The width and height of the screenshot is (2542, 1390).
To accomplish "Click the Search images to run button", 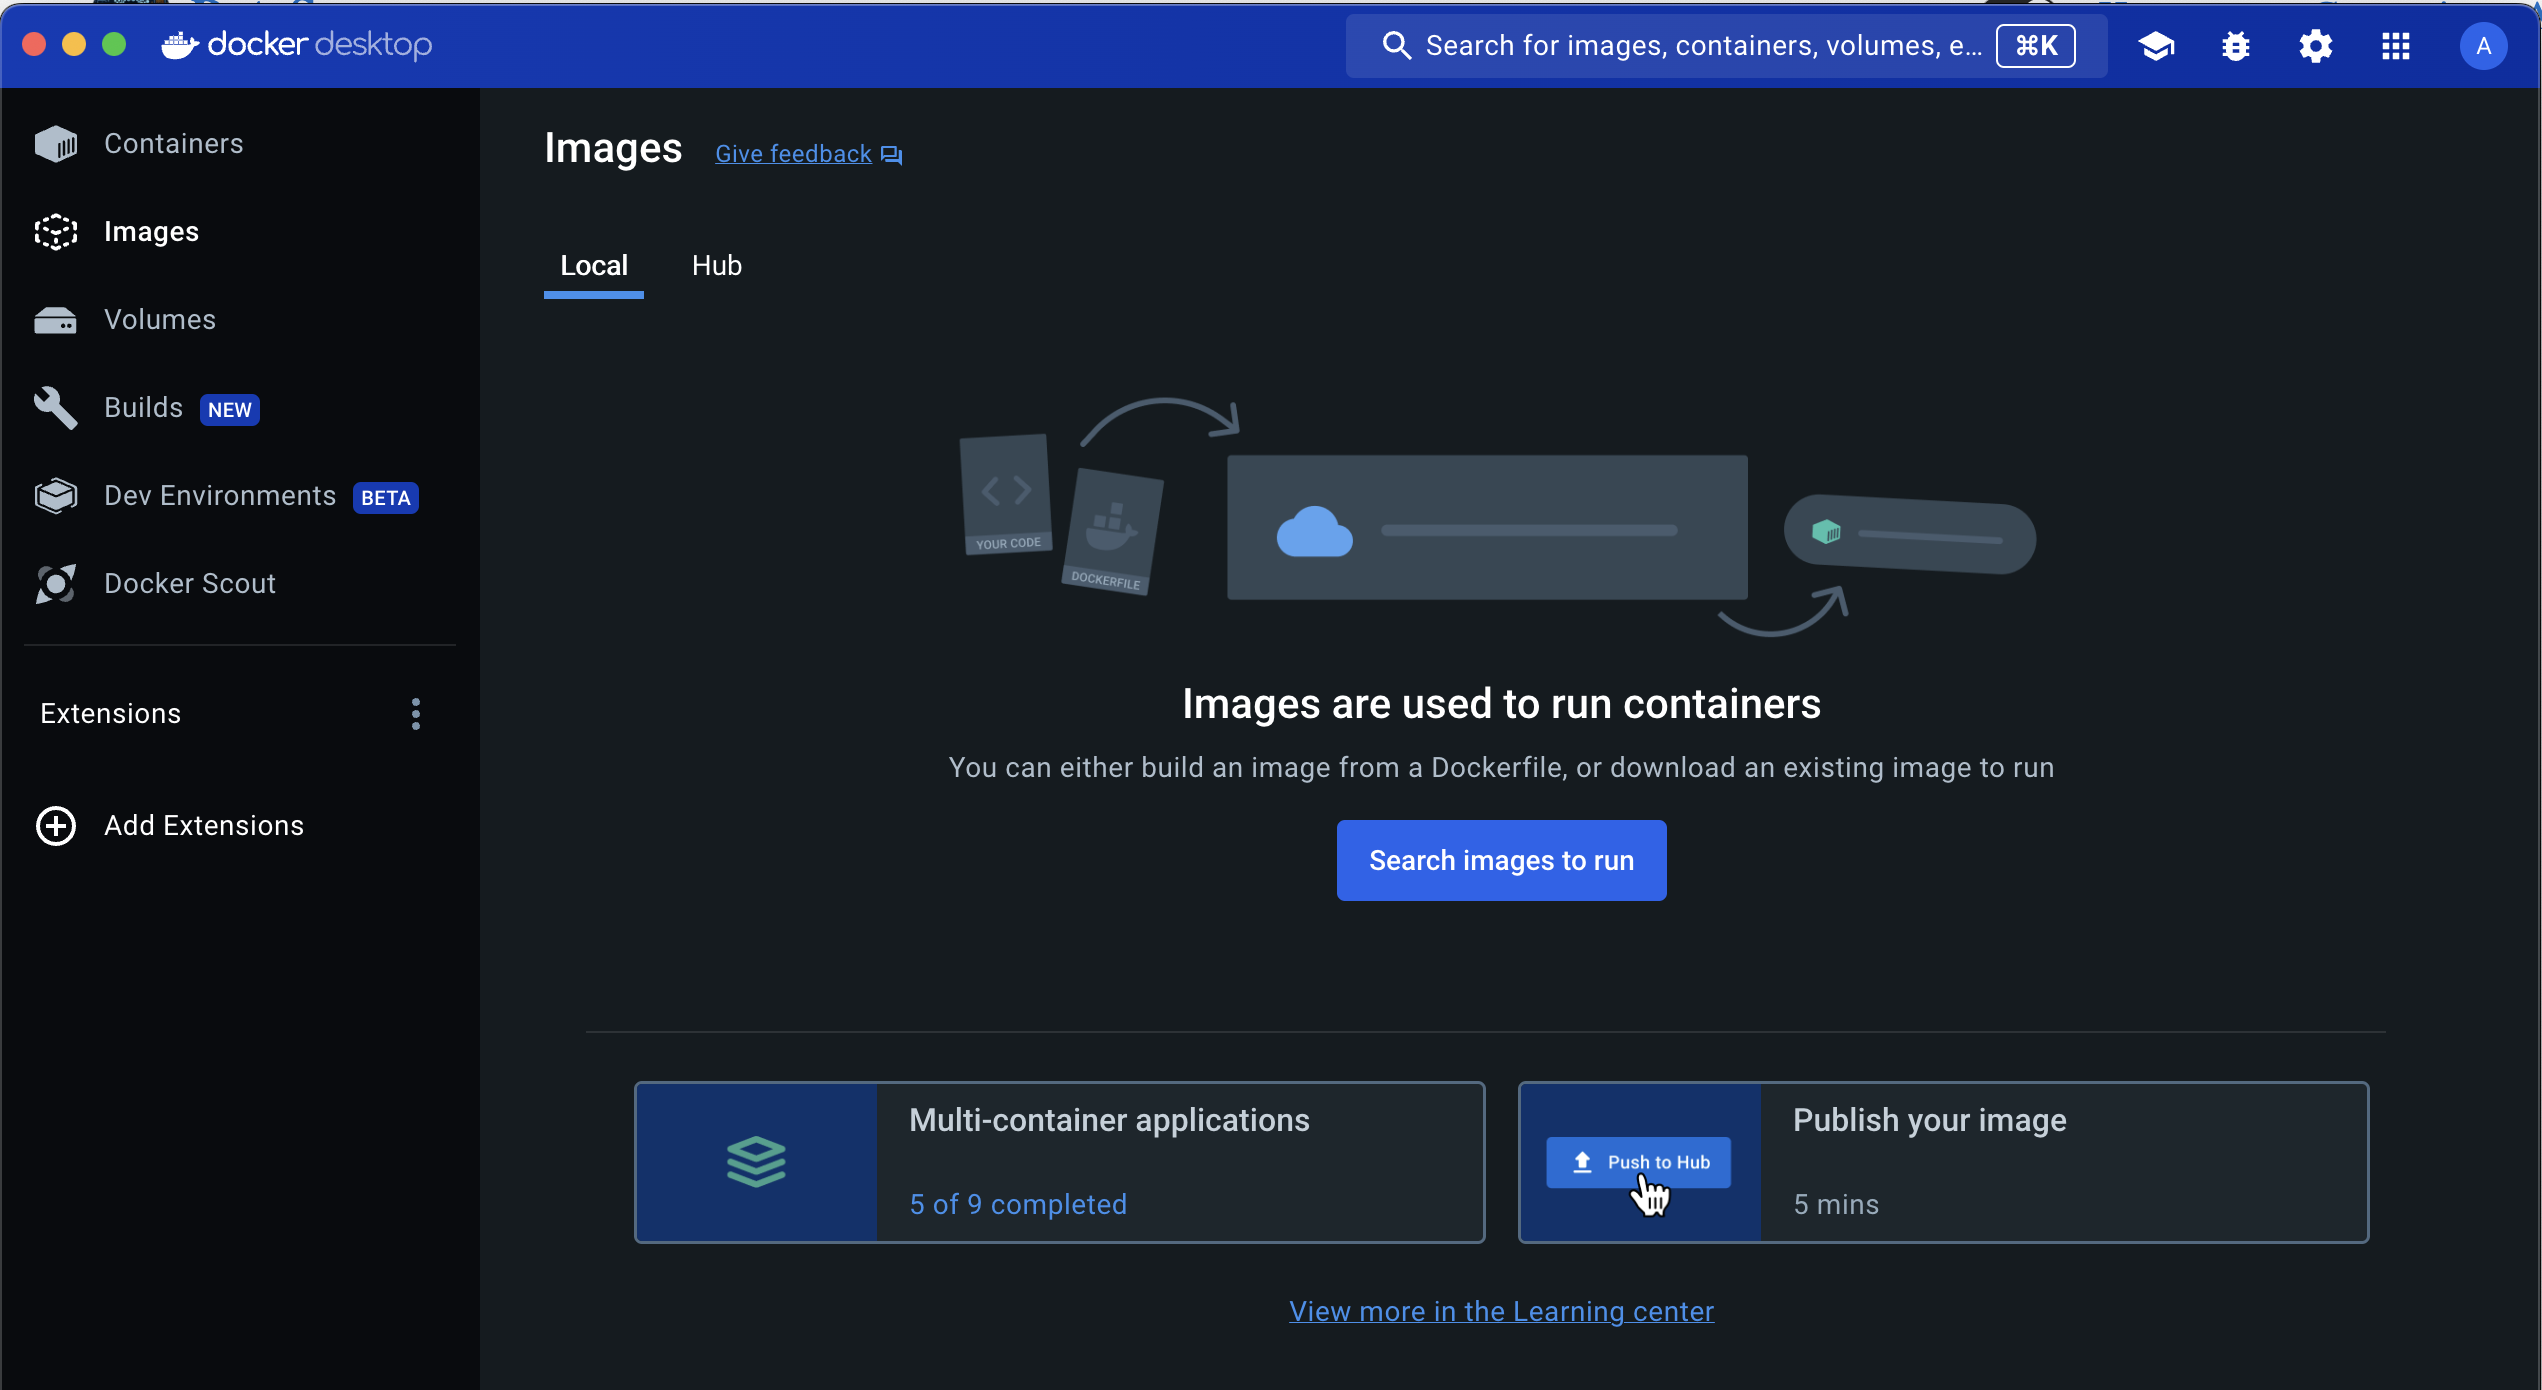I will click(x=1502, y=861).
